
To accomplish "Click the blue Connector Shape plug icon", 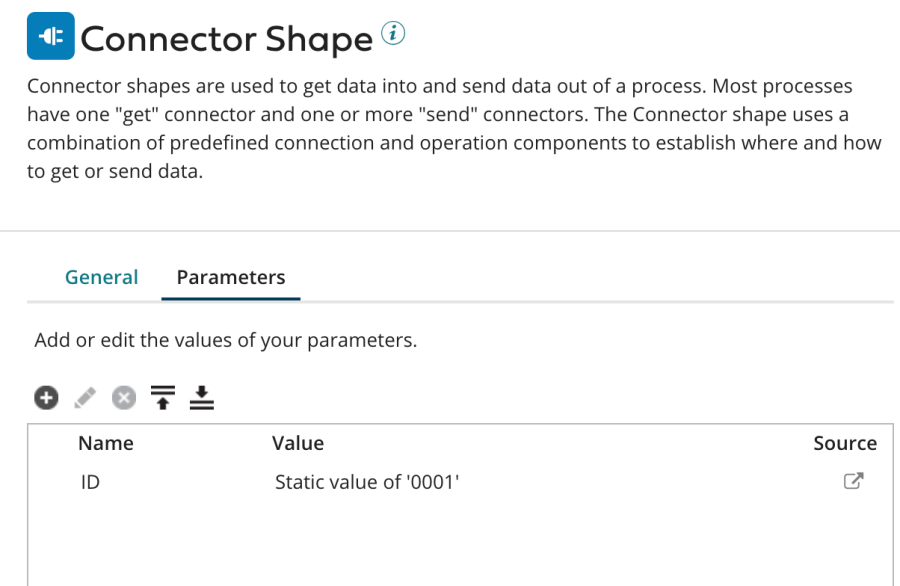I will coord(50,37).
